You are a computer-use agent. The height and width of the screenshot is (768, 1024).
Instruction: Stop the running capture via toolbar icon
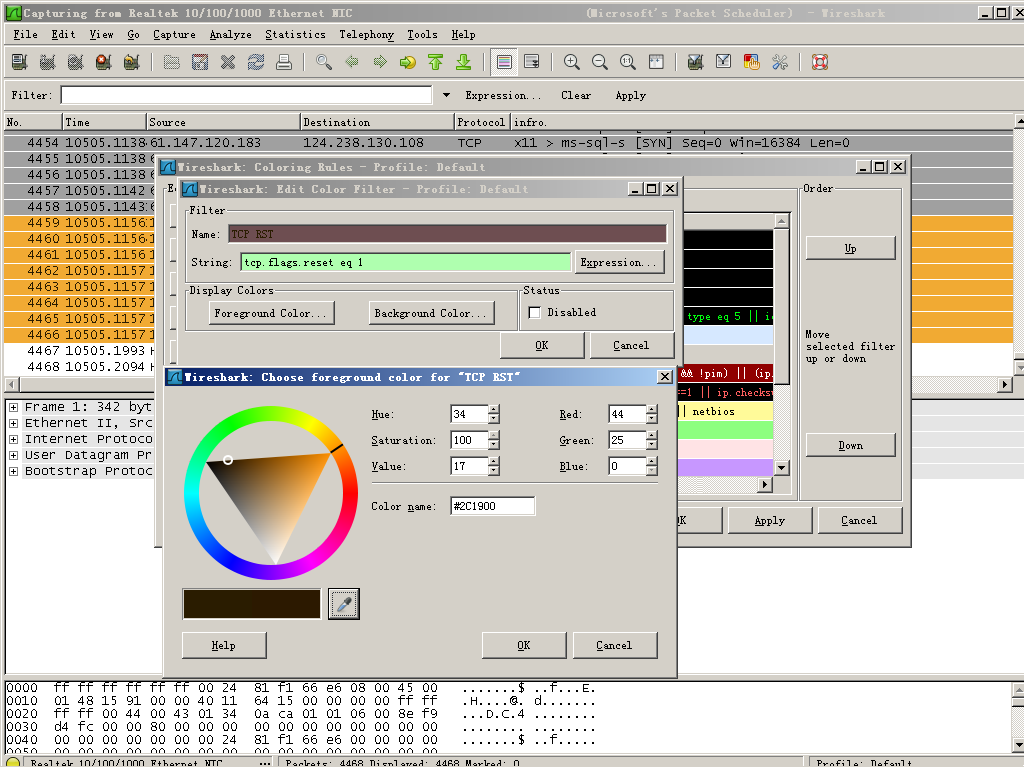(x=104, y=62)
